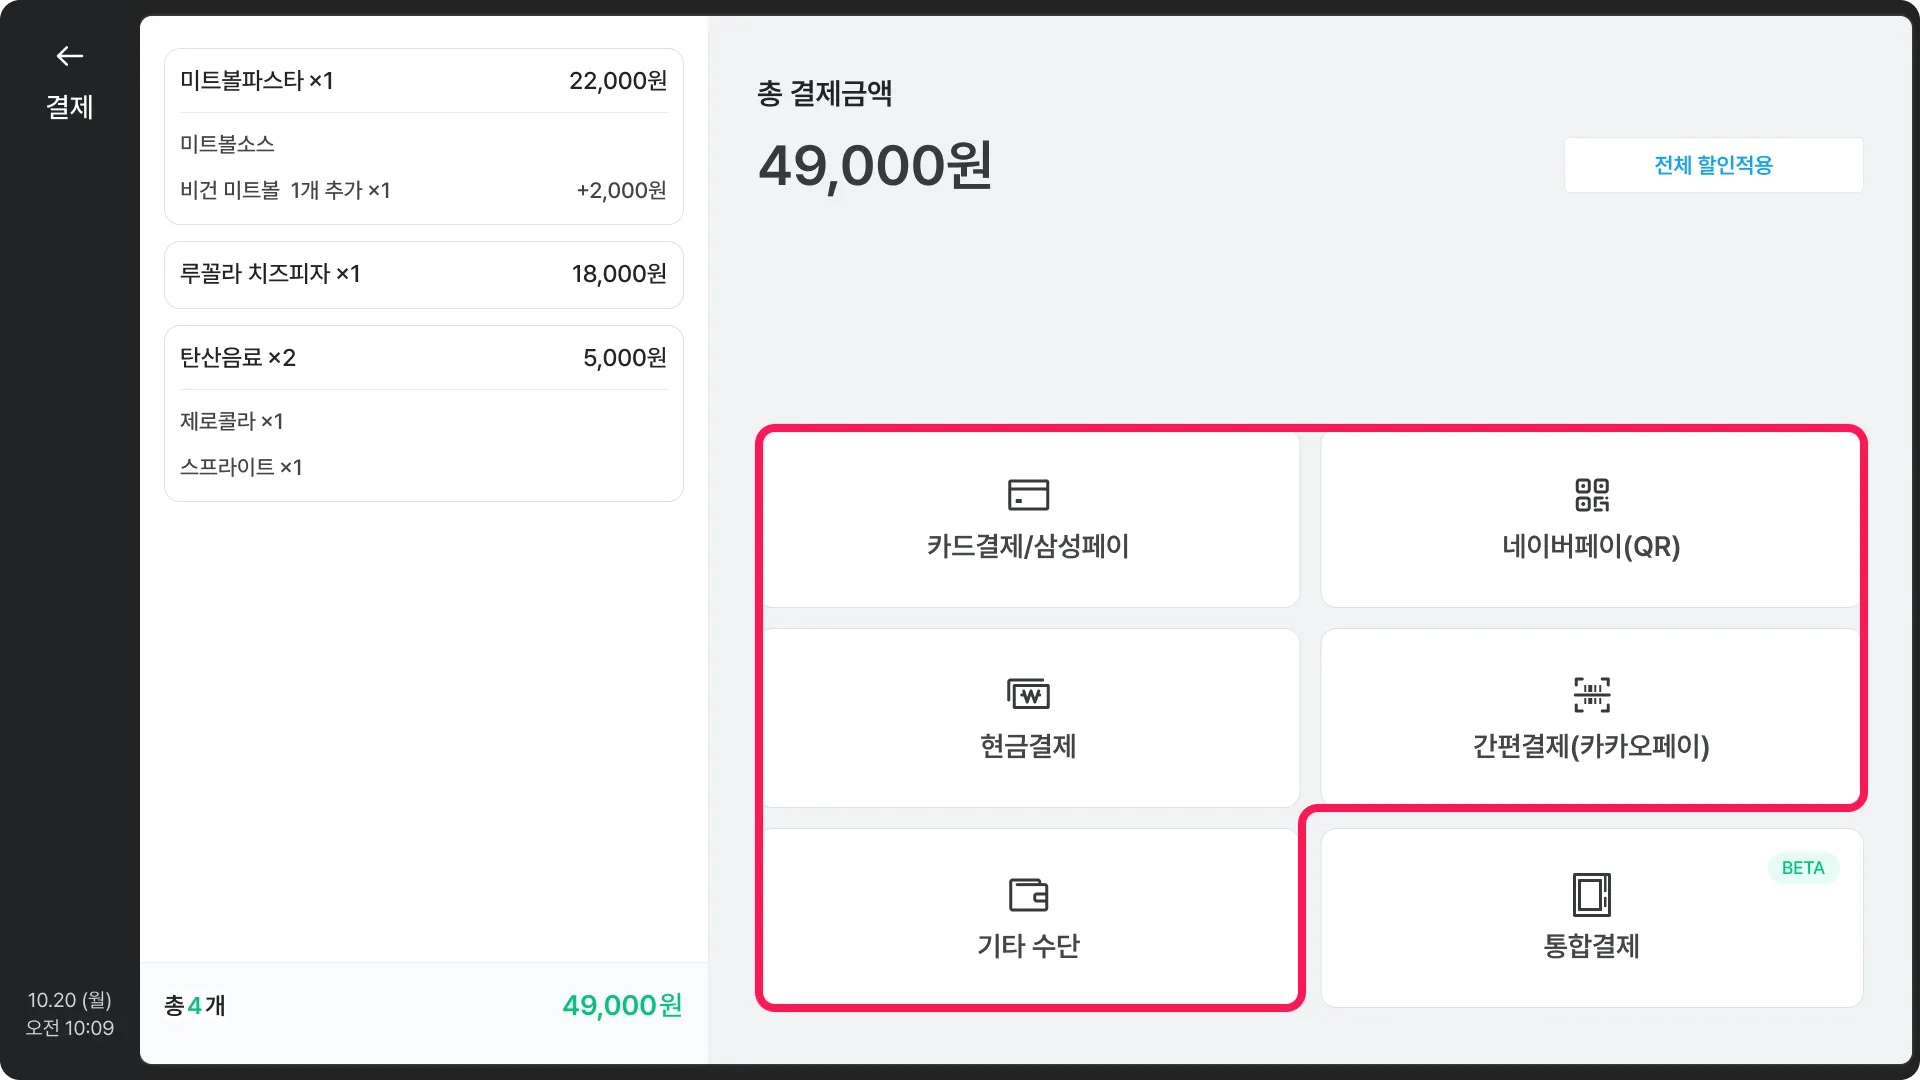Select 현금결제 cash payment label

(1028, 746)
